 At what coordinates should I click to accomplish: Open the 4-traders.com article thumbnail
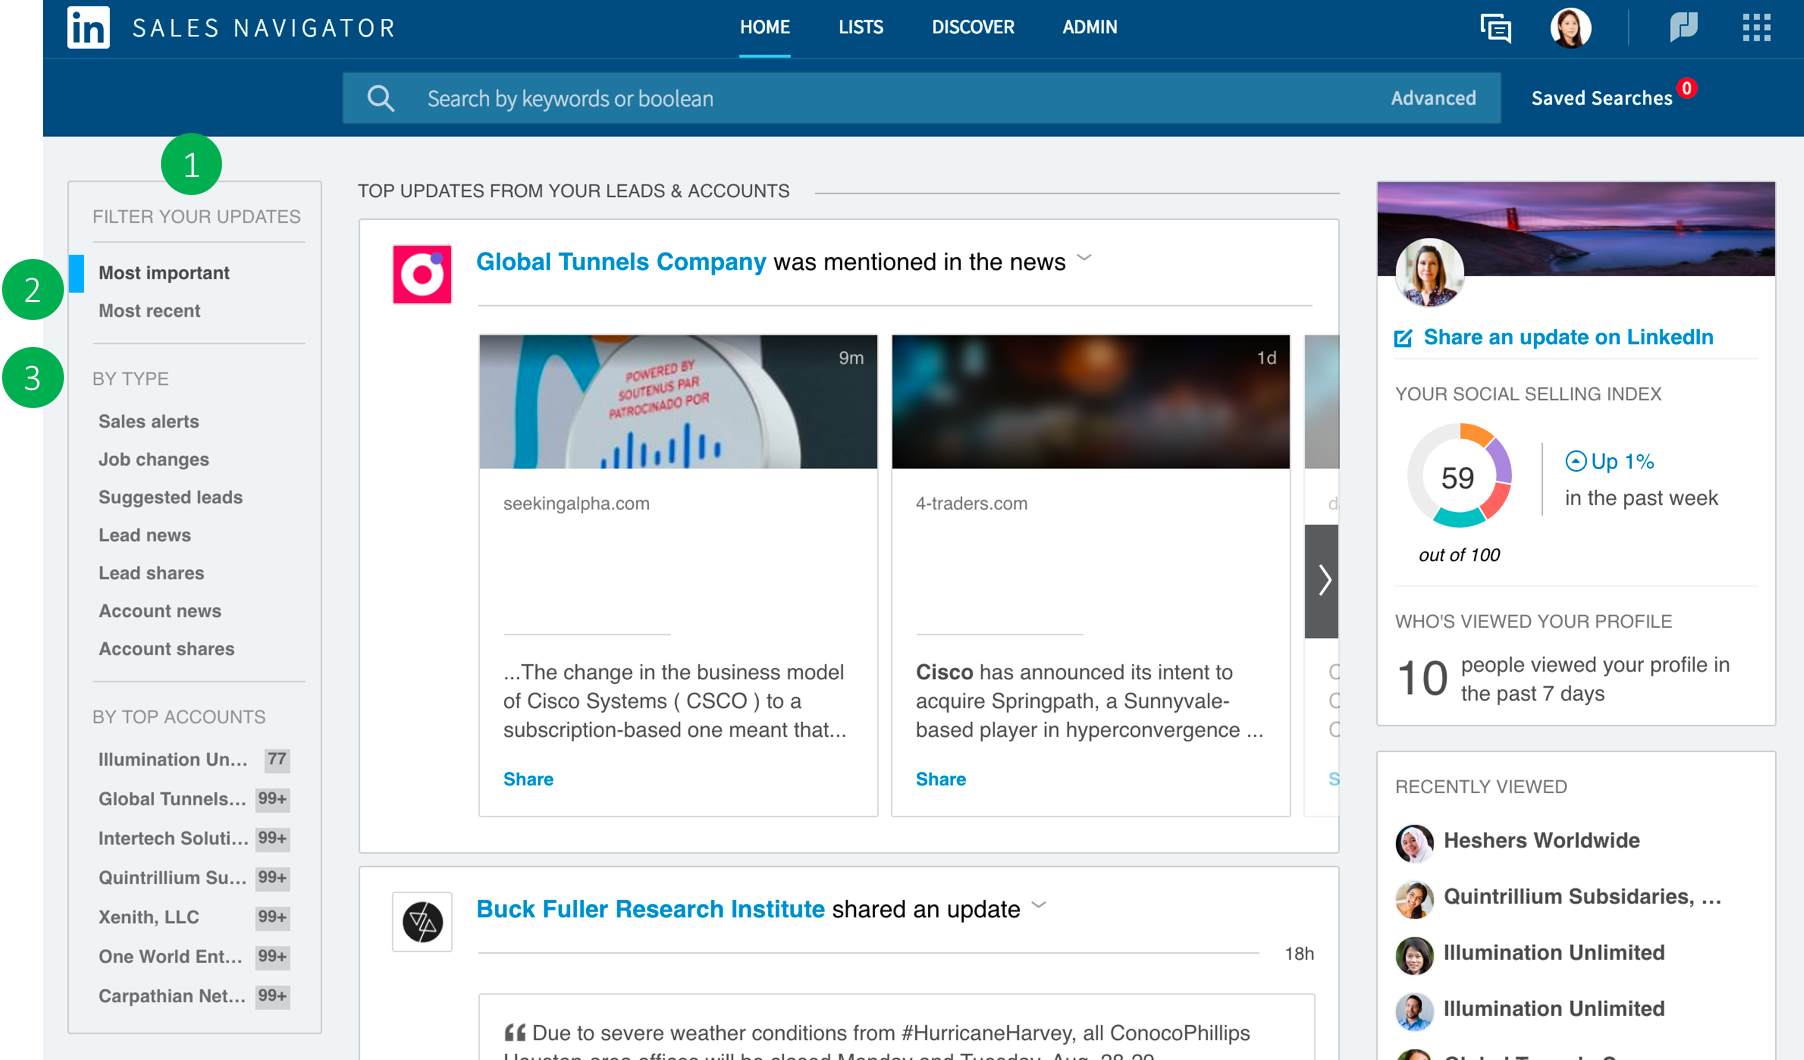(x=1090, y=402)
